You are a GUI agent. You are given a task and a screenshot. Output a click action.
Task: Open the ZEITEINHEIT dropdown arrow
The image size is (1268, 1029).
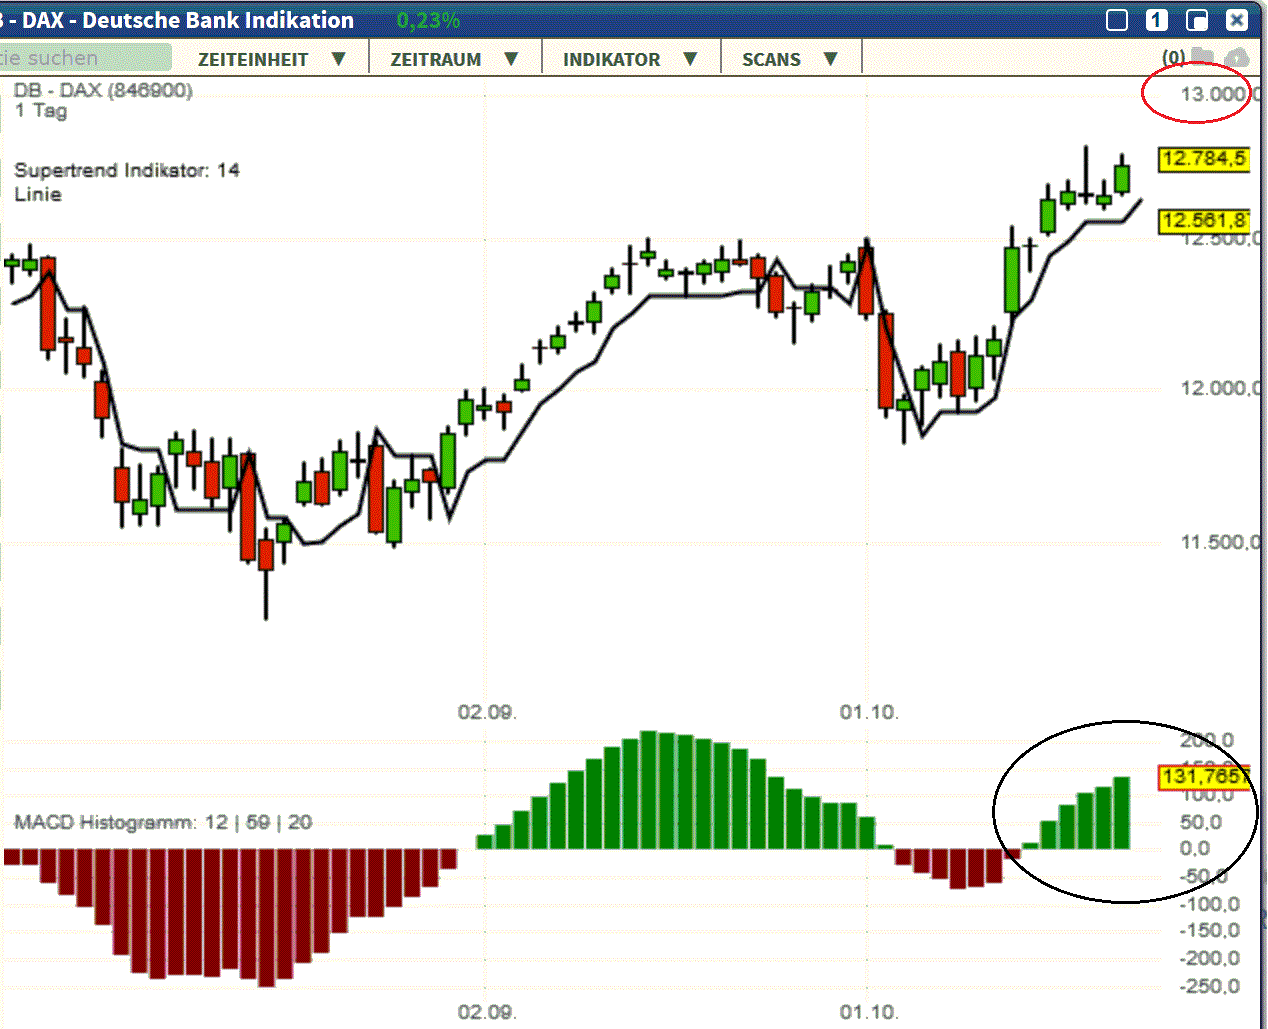pos(338,59)
